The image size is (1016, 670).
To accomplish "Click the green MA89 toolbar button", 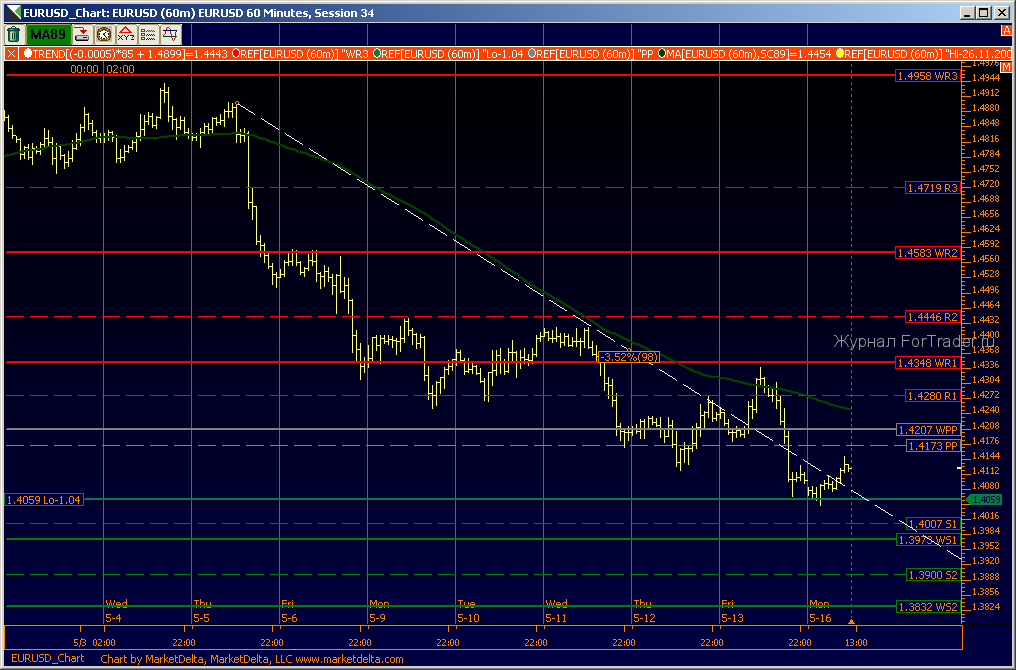I will [x=47, y=34].
